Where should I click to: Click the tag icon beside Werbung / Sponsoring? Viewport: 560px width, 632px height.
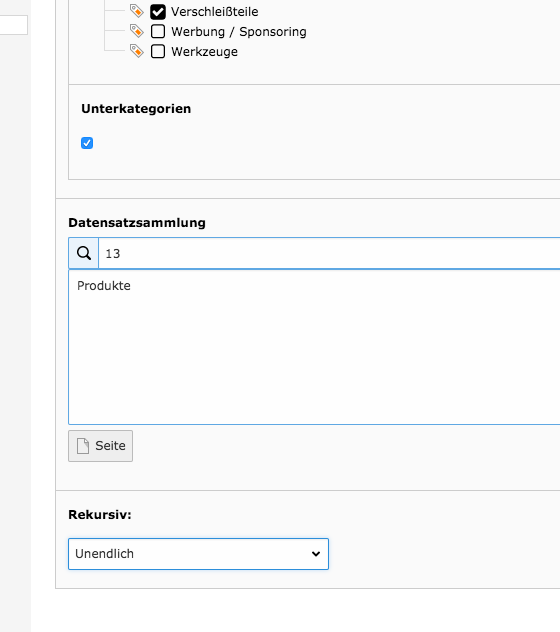pos(137,31)
